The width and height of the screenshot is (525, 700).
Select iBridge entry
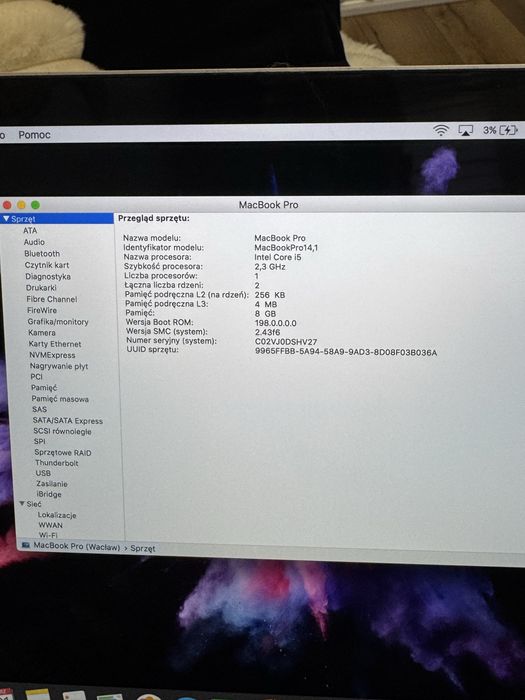(x=49, y=494)
